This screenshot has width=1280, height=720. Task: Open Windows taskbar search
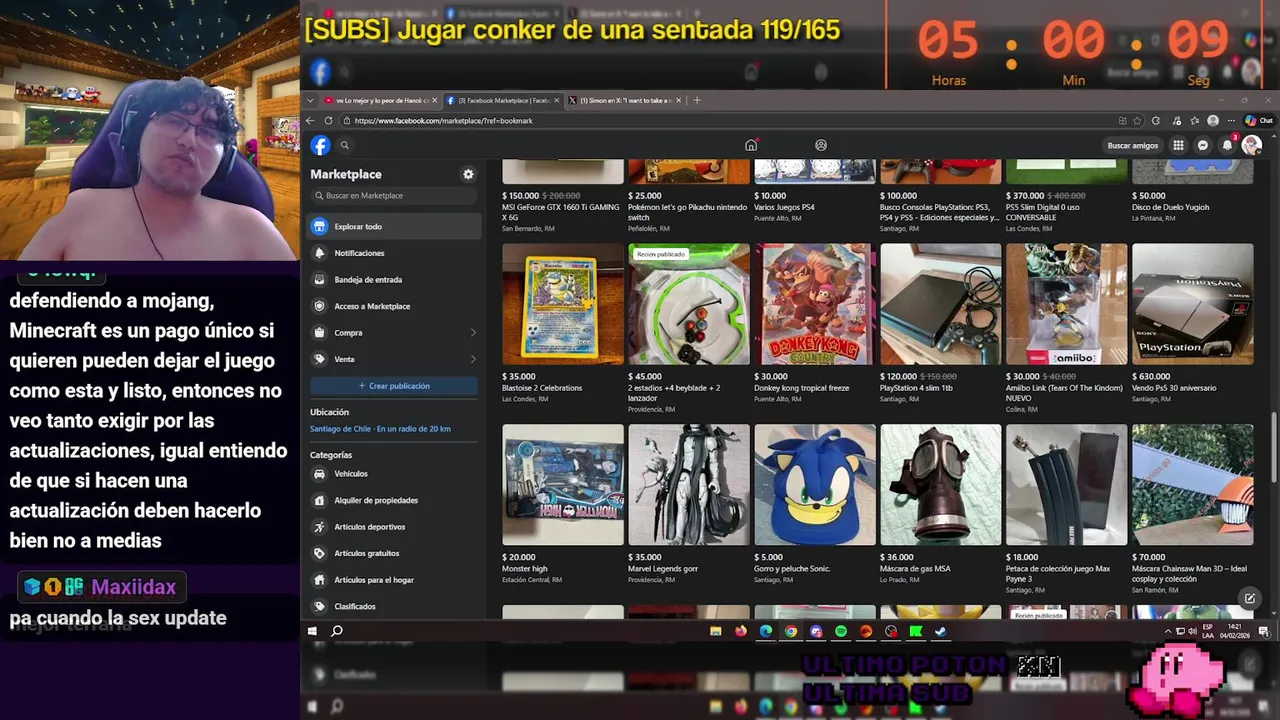coord(337,631)
